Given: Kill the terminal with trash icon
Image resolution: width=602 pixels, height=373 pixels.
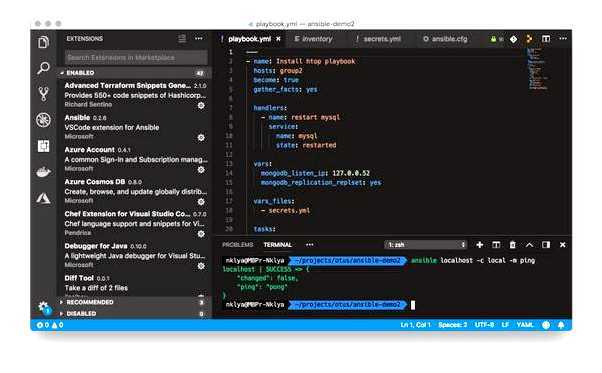Looking at the screenshot, I should point(513,245).
